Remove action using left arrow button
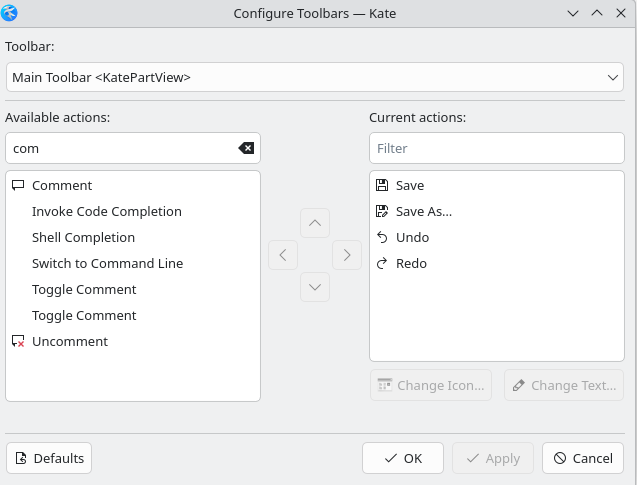 [x=283, y=255]
